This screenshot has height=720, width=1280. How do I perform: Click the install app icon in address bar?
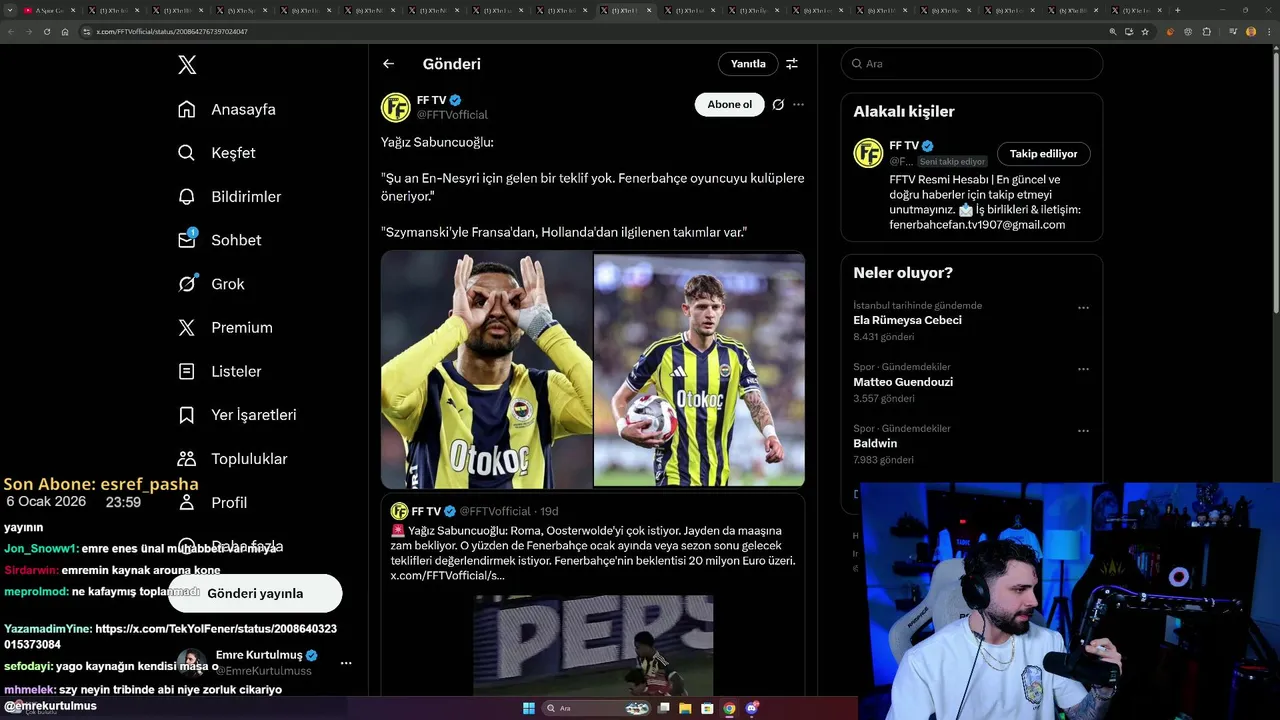point(1129,32)
